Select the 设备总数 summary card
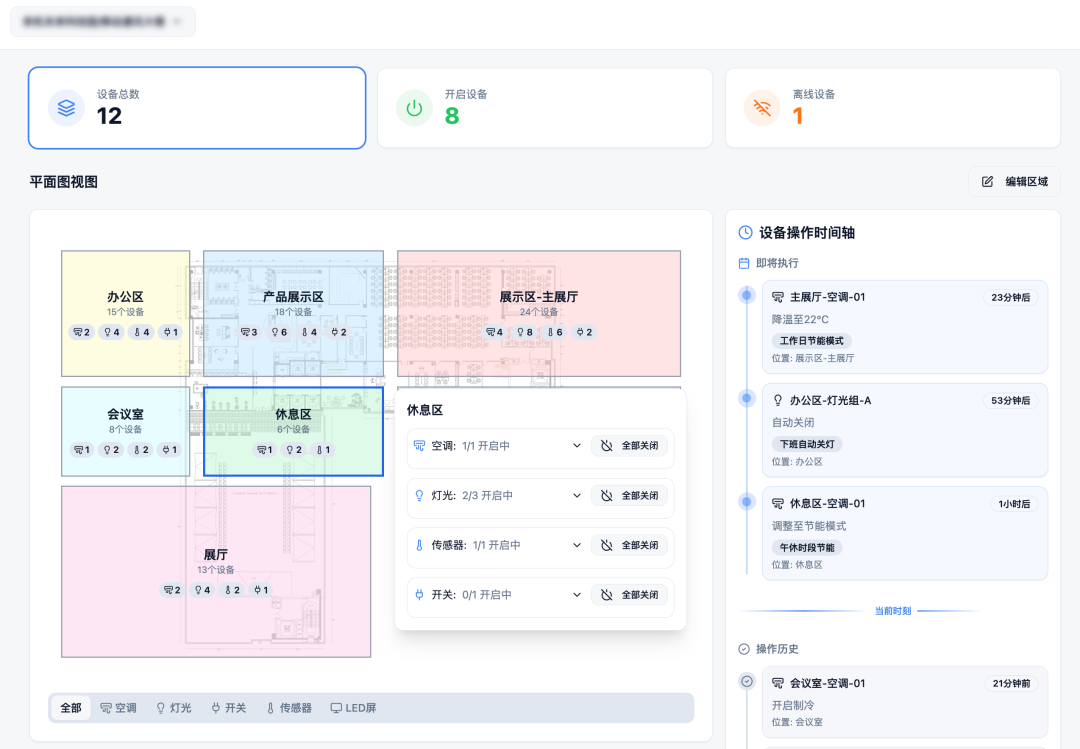Viewport: 1080px width, 749px height. [197, 108]
